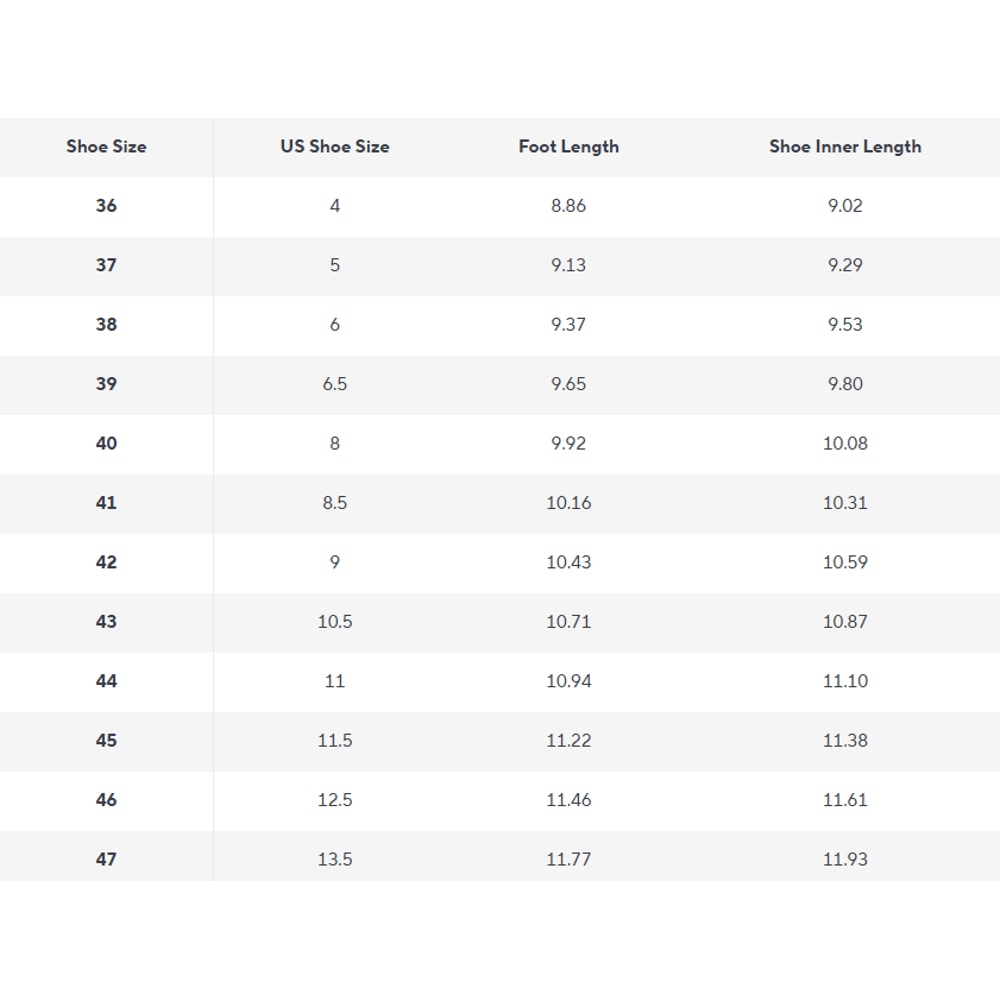Select shoe size 47 row label

106,859
